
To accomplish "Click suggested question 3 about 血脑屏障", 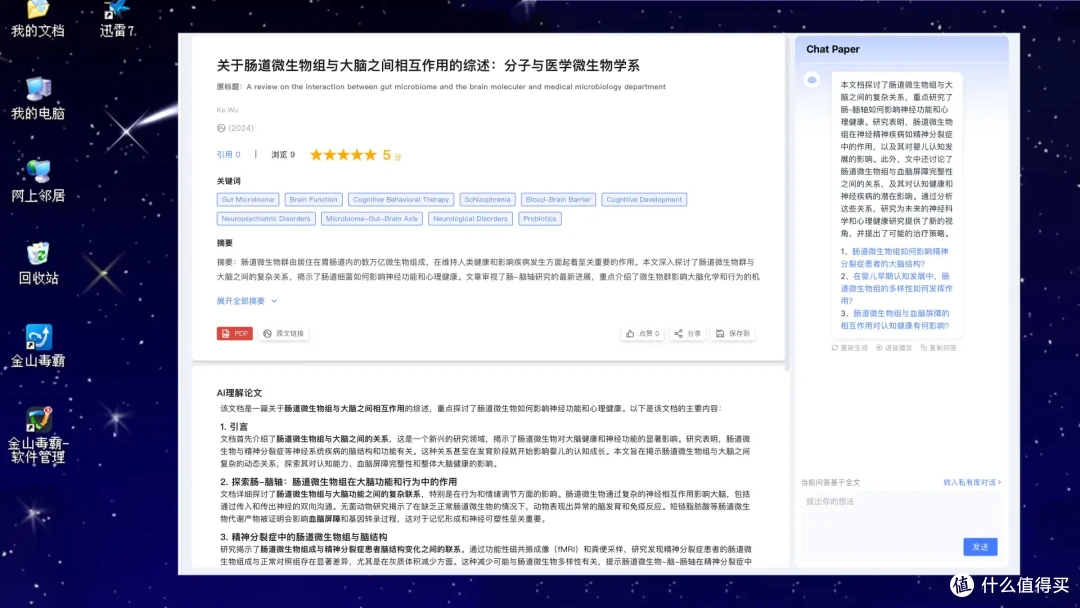I will point(895,319).
